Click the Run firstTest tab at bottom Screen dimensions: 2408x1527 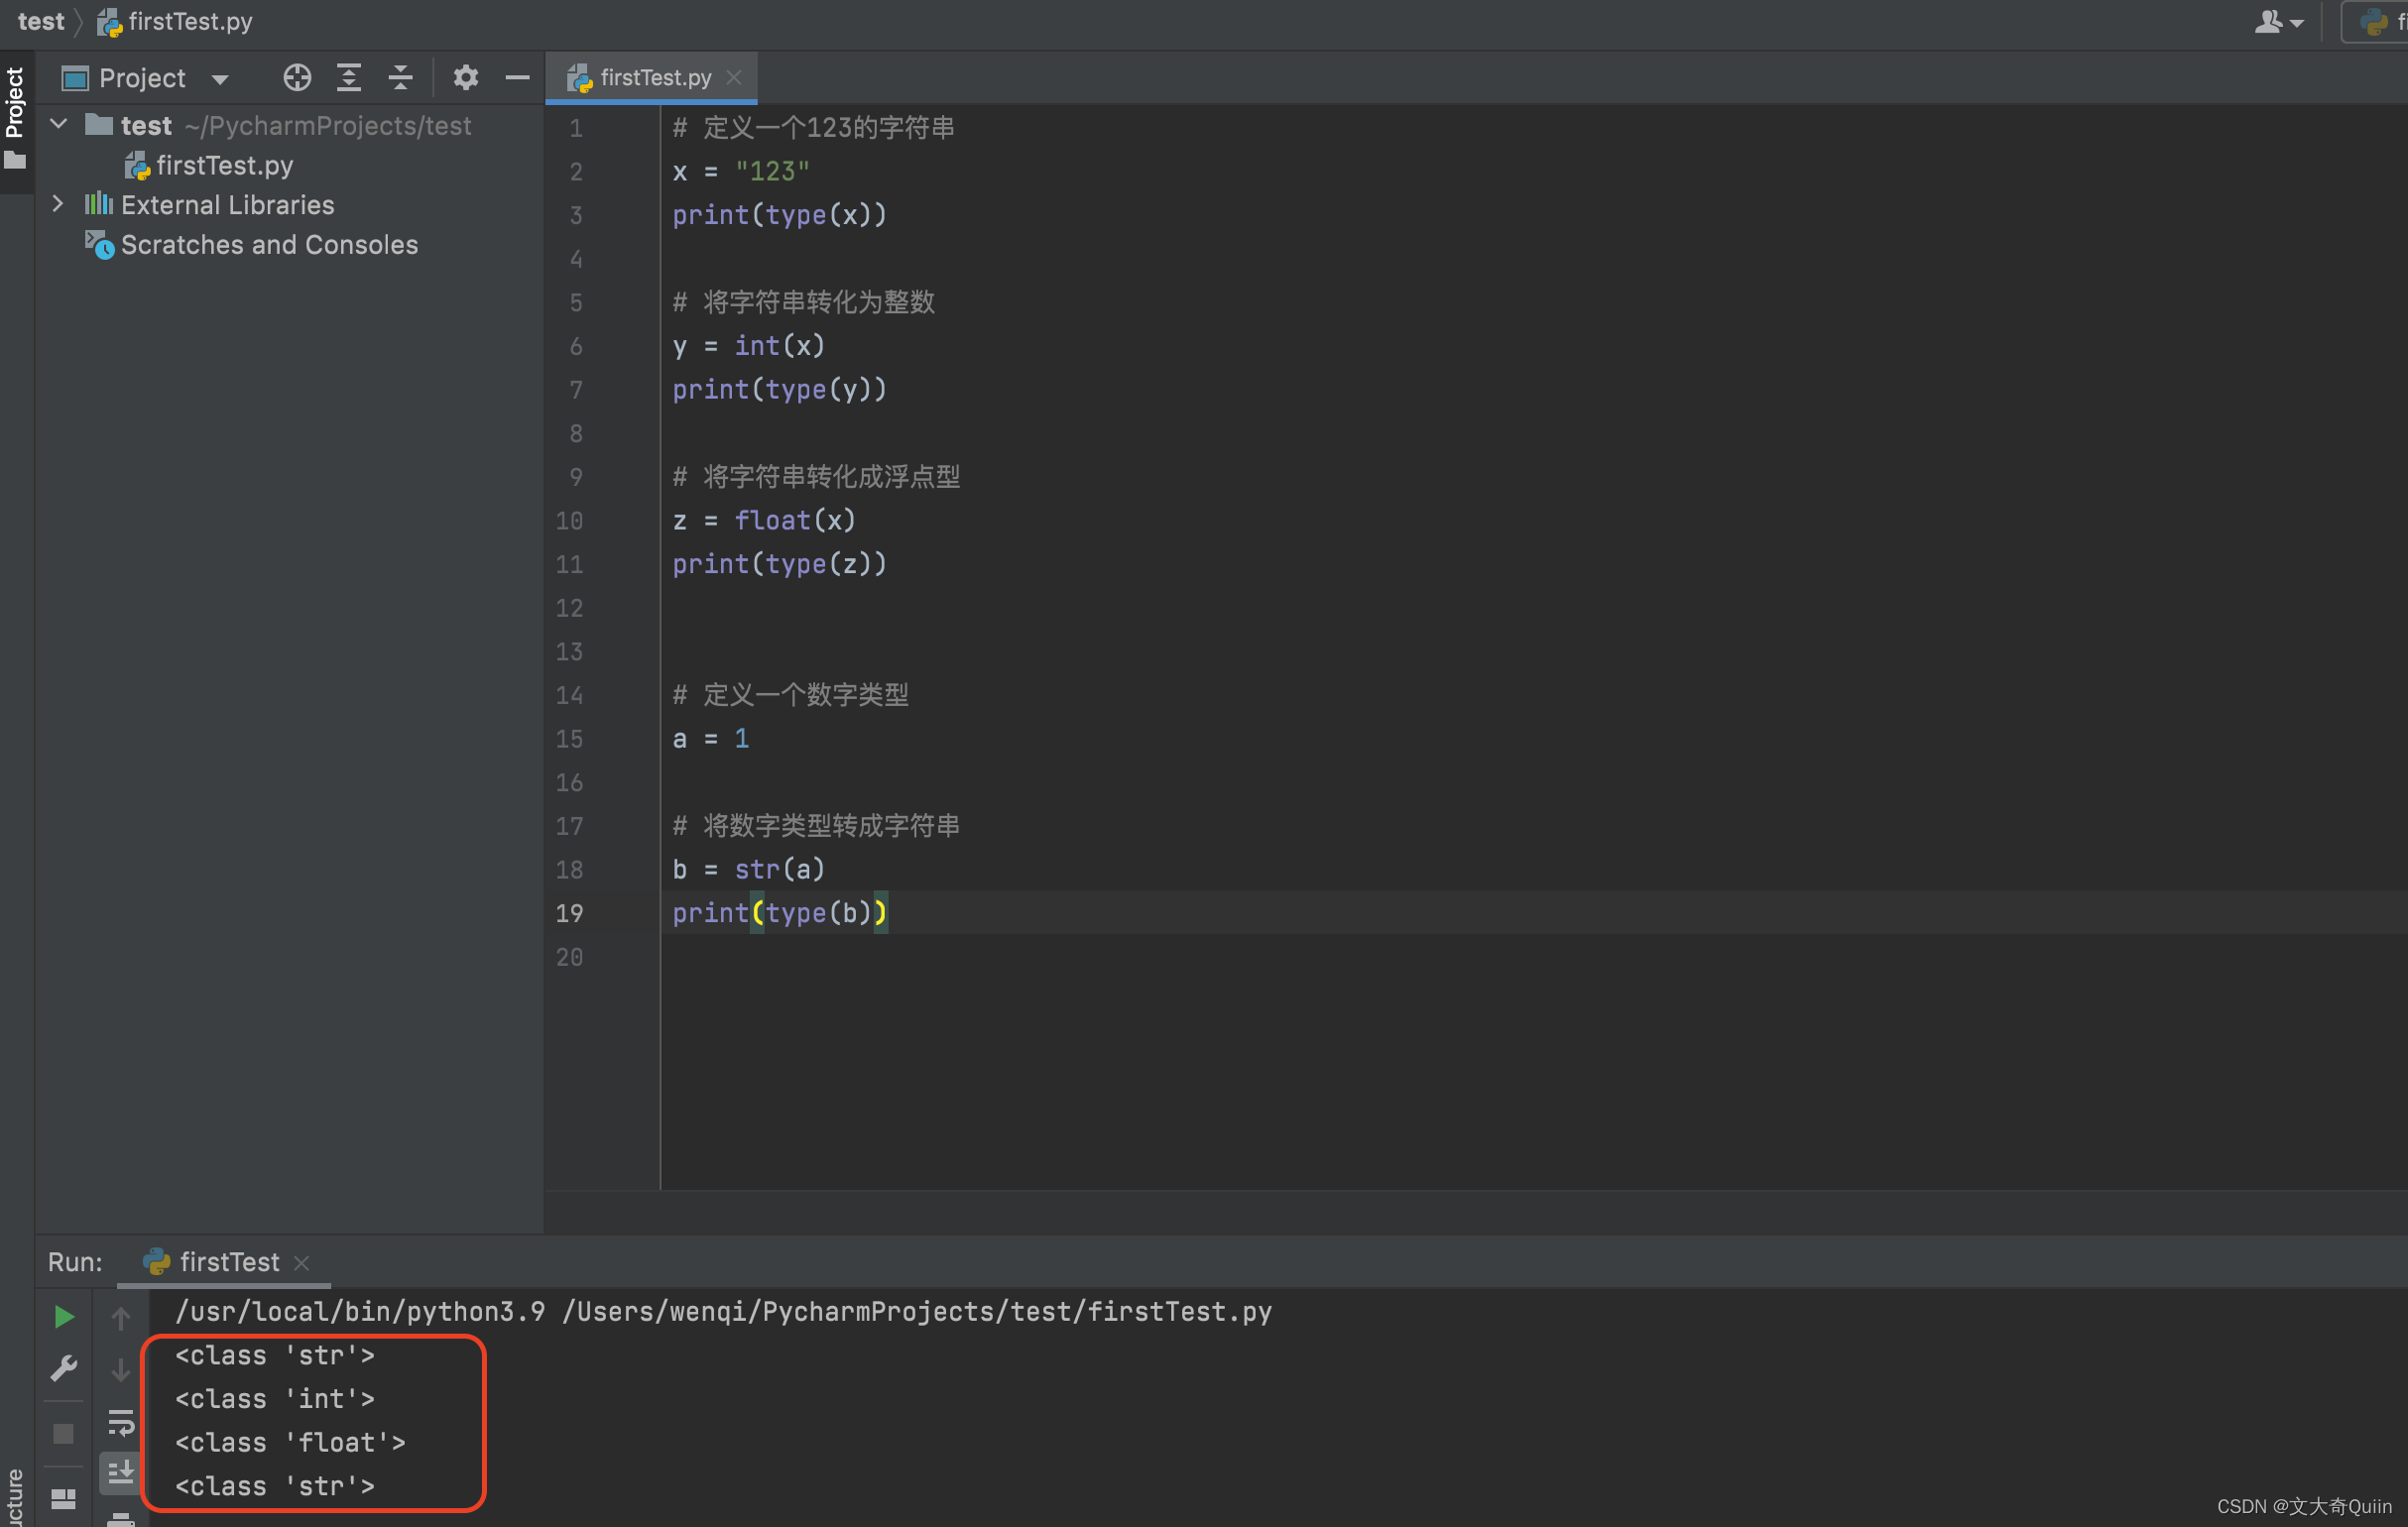pos(228,1263)
